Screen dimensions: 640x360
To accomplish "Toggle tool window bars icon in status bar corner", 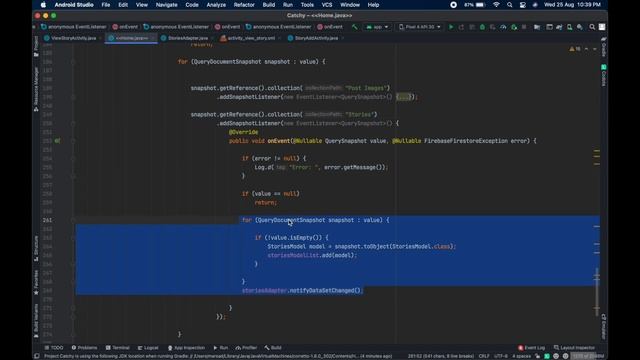I will click(x=37, y=356).
